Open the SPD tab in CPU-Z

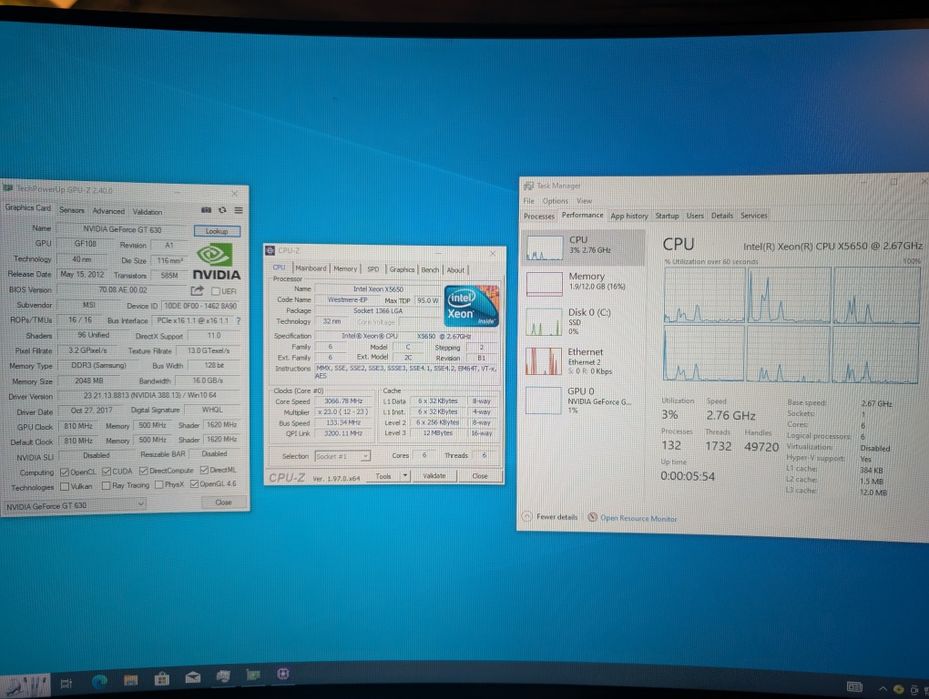(x=373, y=269)
